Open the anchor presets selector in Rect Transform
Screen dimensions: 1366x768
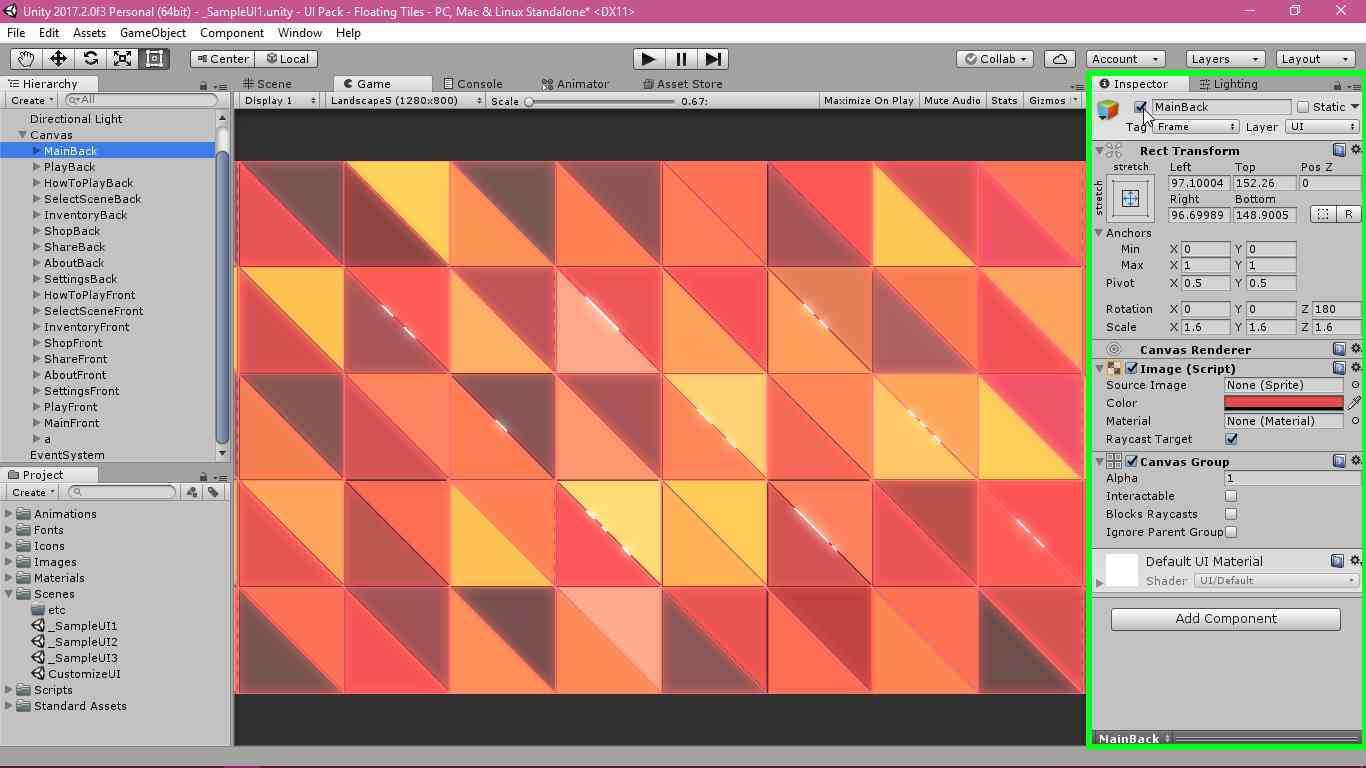tap(1129, 198)
